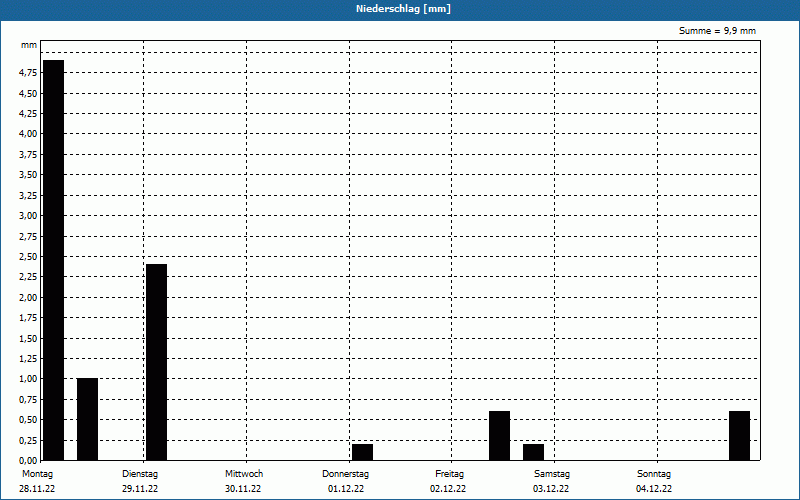
Task: Click the "0,50" y-axis value
Action: pos(28,420)
